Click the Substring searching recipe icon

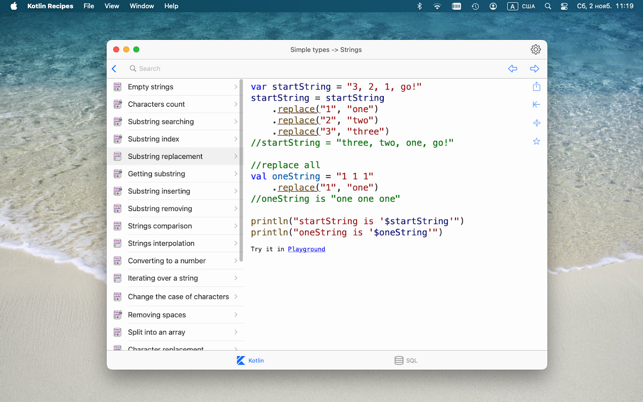click(x=118, y=121)
